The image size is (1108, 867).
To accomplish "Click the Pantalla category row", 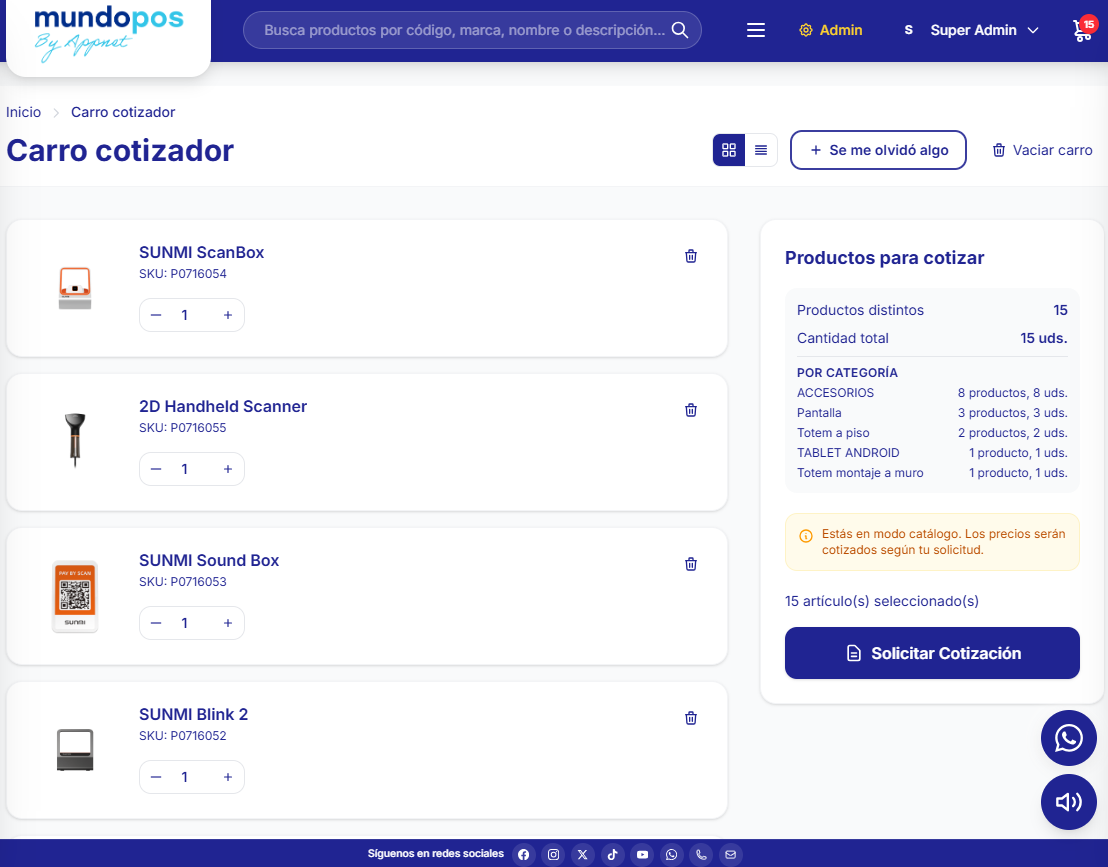I will point(932,413).
